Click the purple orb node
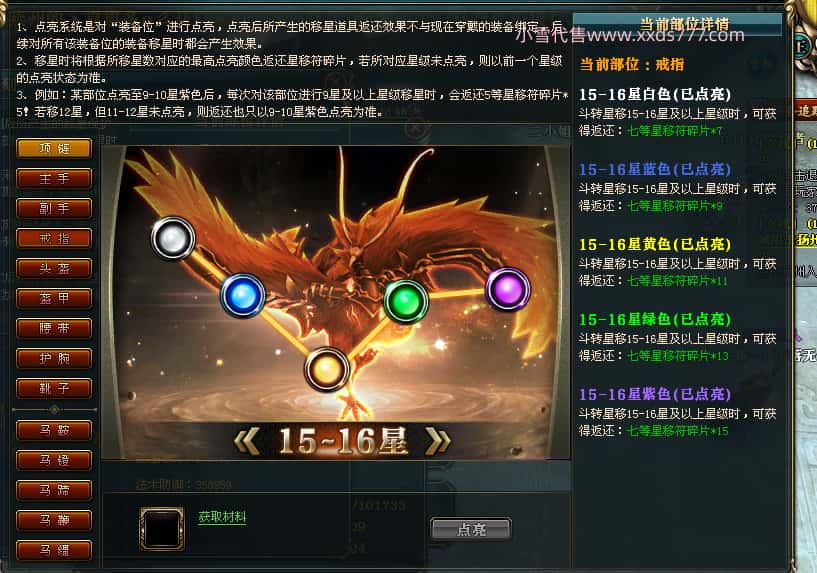Screen dimensions: 817x573 [508, 289]
